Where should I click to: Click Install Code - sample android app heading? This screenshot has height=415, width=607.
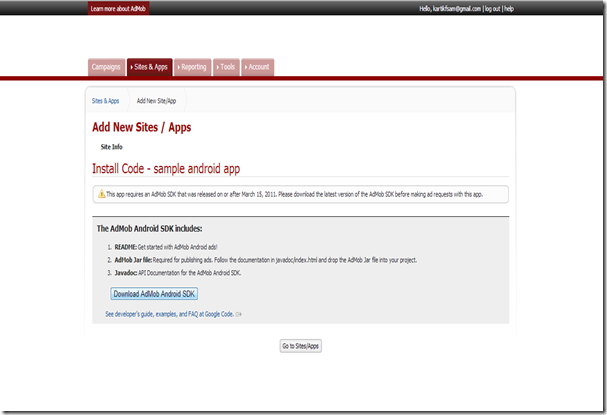[166, 169]
